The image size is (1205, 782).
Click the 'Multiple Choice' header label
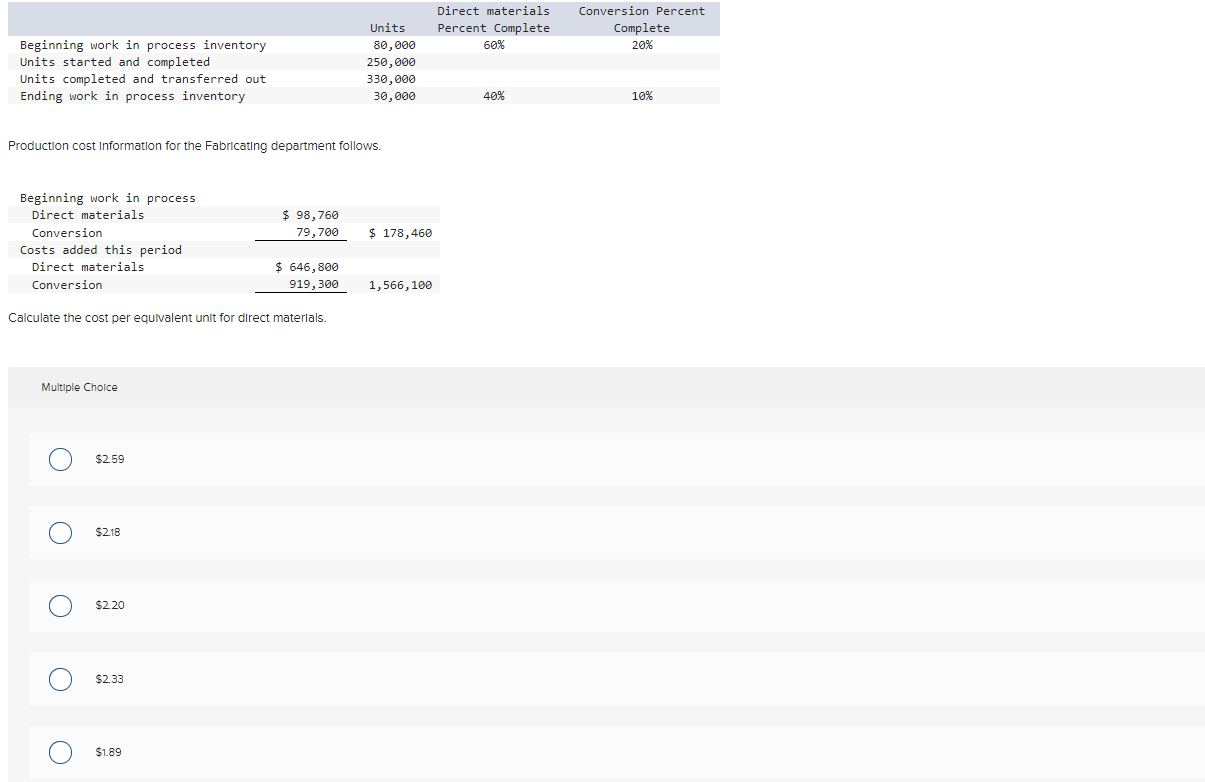pyautogui.click(x=79, y=387)
